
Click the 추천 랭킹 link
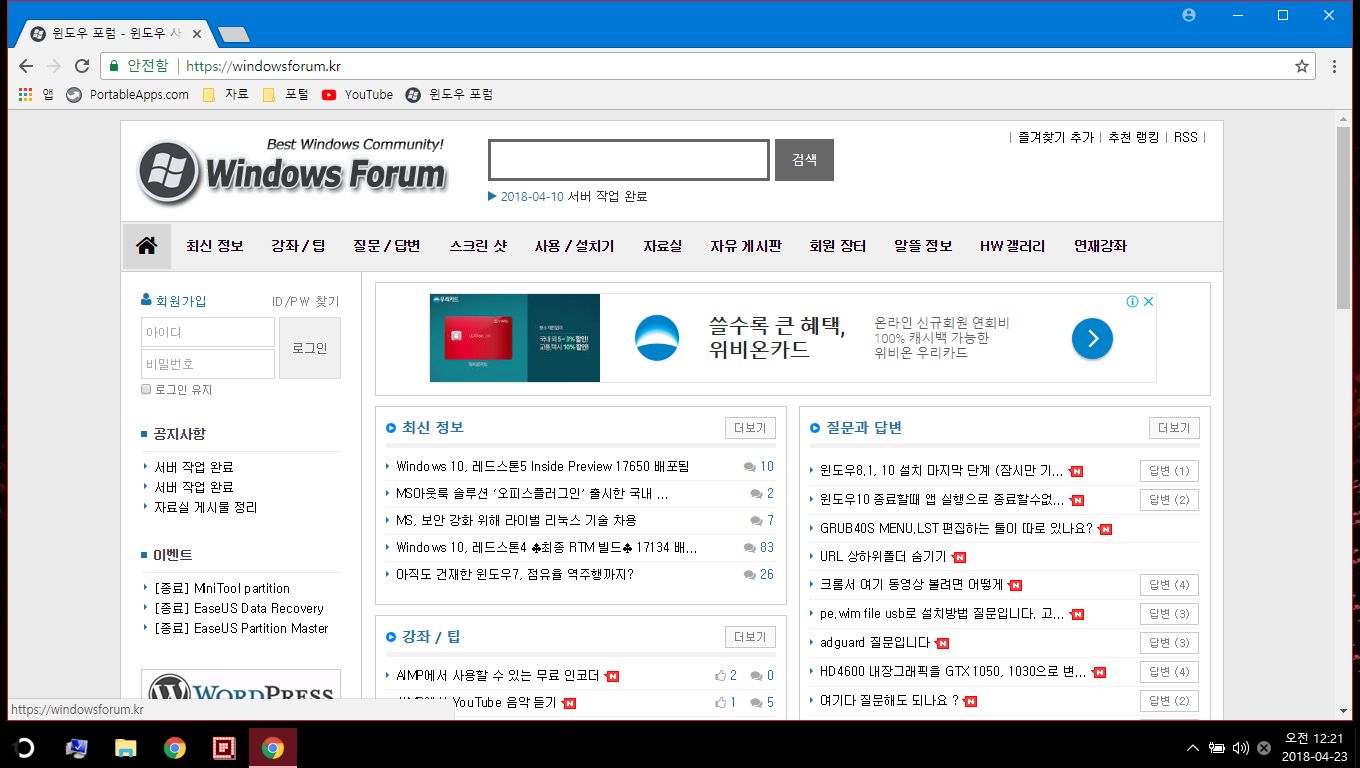[x=1134, y=137]
